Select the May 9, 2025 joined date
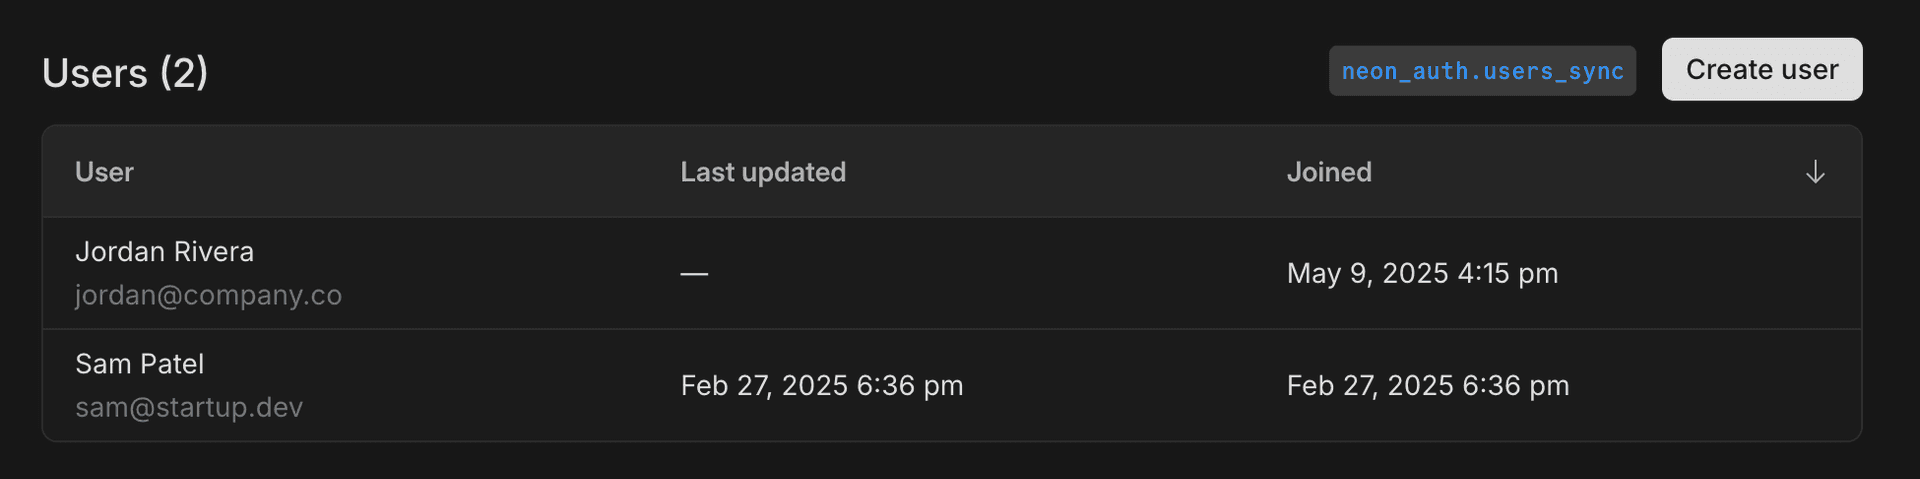The image size is (1920, 479). [x=1367, y=273]
